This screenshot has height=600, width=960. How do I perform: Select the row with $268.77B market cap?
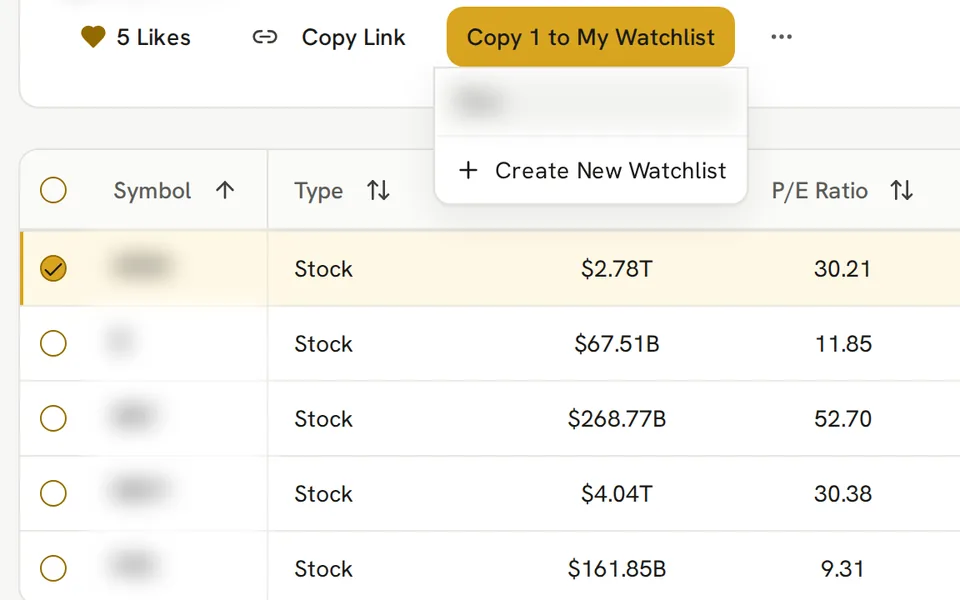[x=53, y=419]
